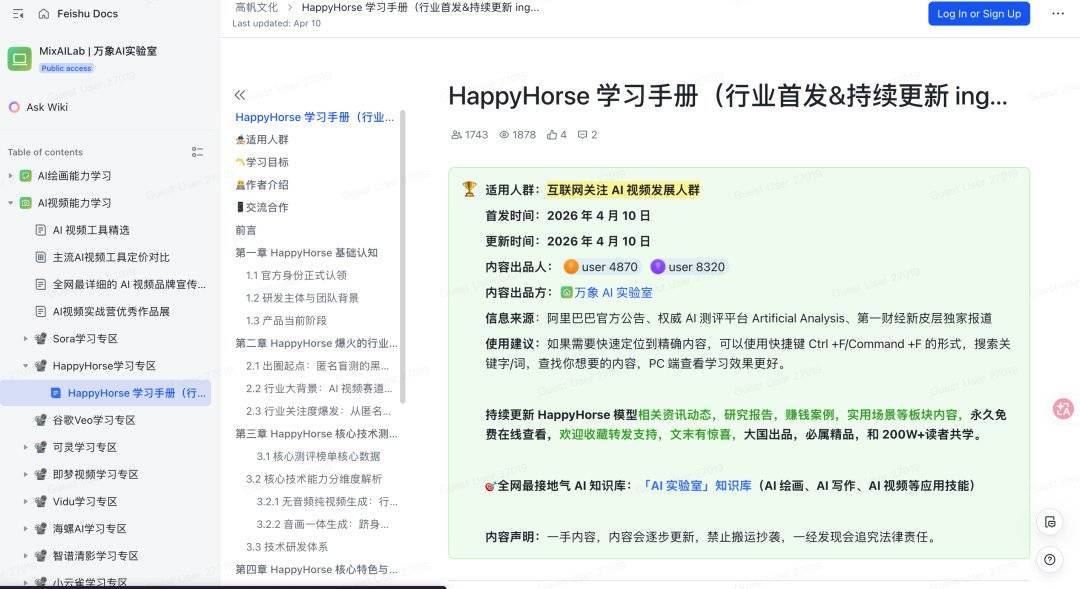Open 谷歌Veo学习专区 in sidebar

click(x=94, y=420)
